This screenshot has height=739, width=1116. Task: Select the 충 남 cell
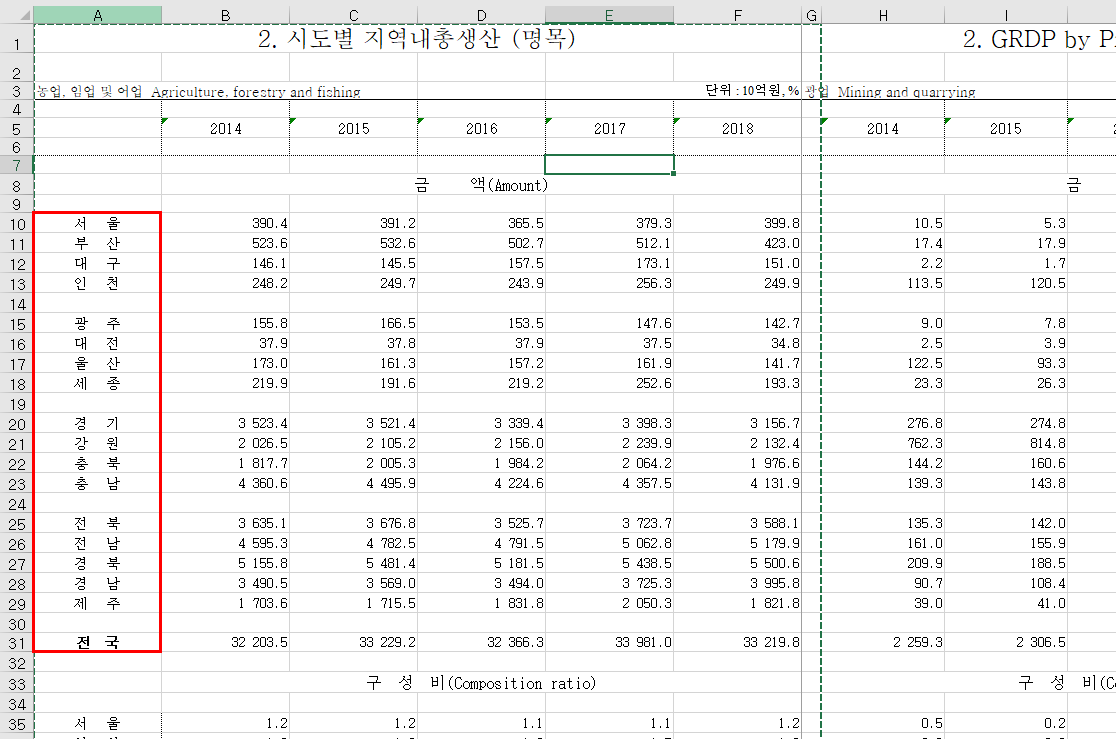(x=98, y=483)
